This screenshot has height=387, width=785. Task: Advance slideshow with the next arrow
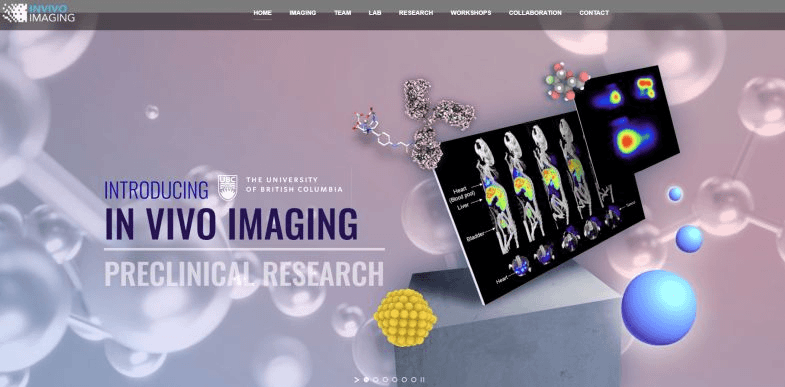tap(356, 379)
